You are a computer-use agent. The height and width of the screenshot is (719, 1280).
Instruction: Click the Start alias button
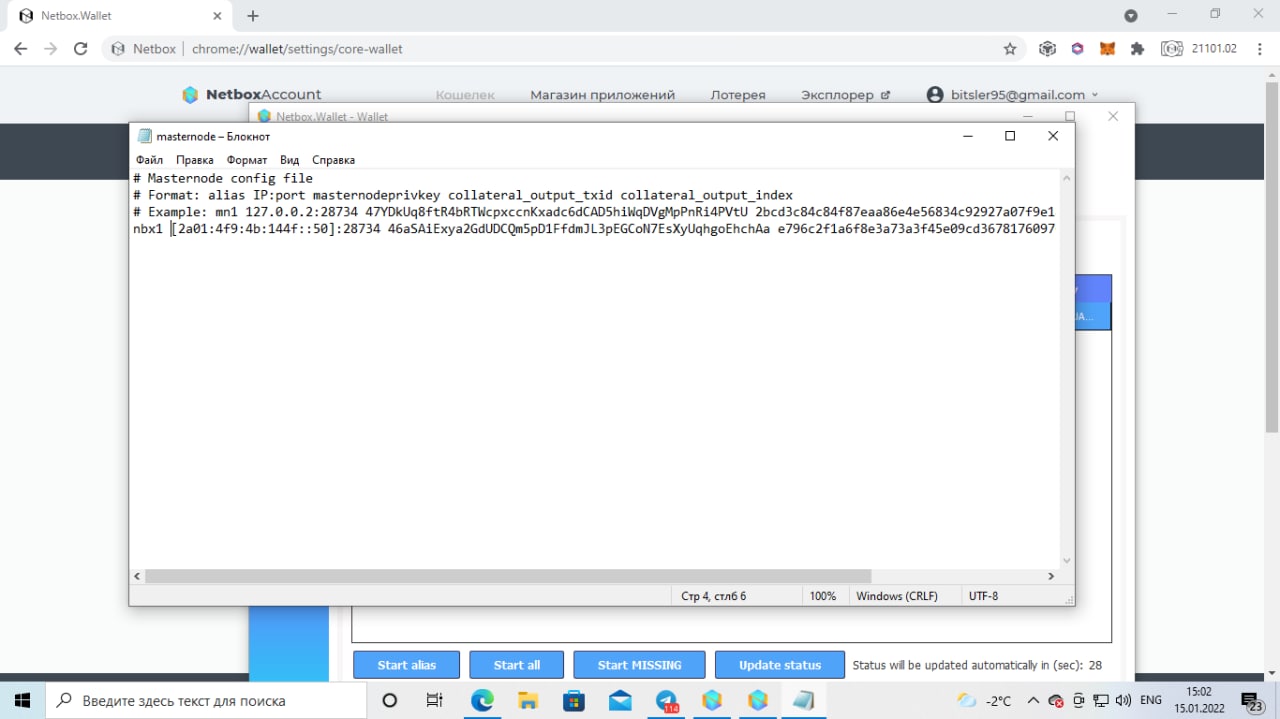click(x=406, y=665)
